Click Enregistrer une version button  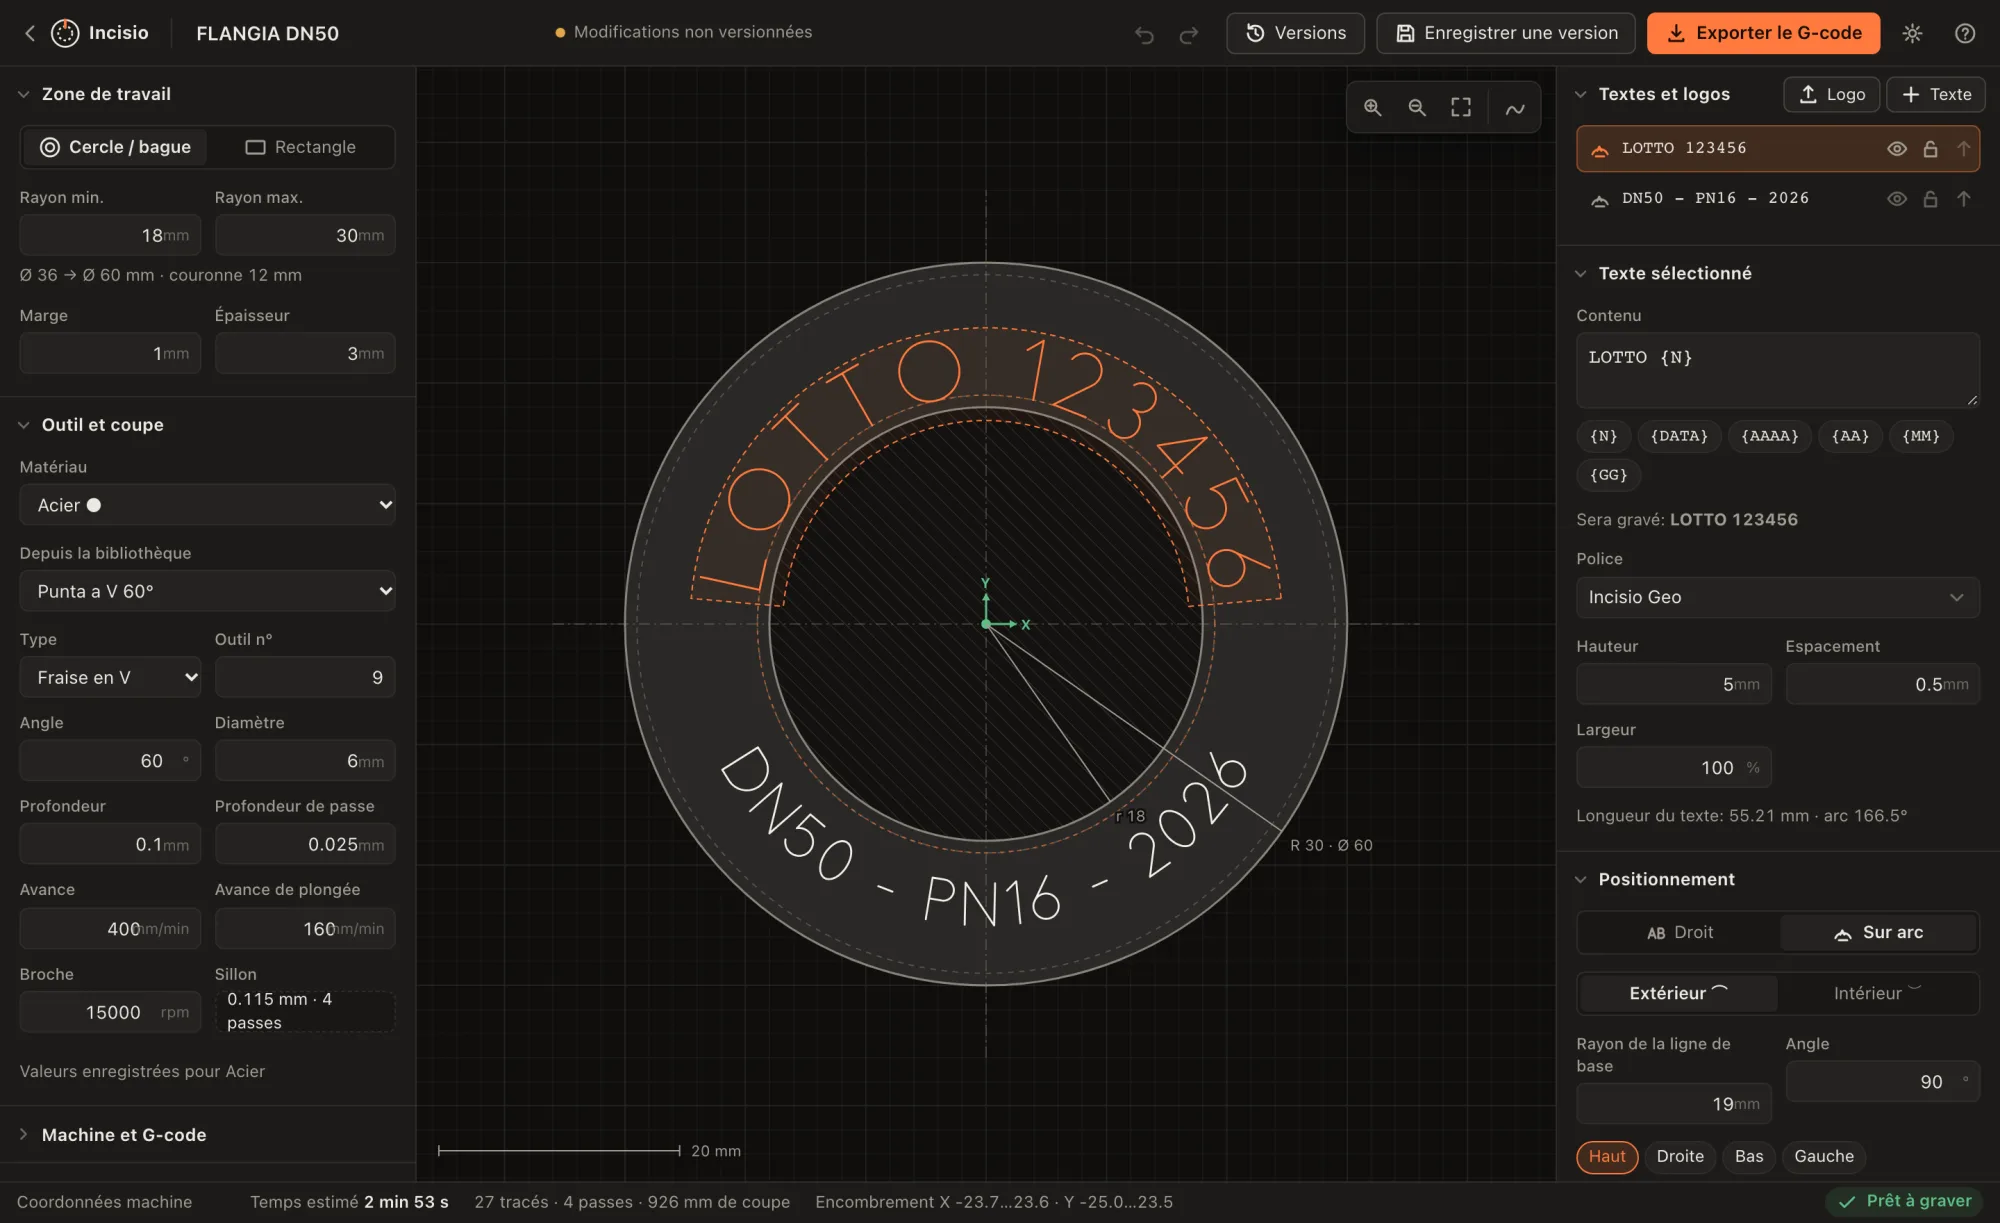1505,33
